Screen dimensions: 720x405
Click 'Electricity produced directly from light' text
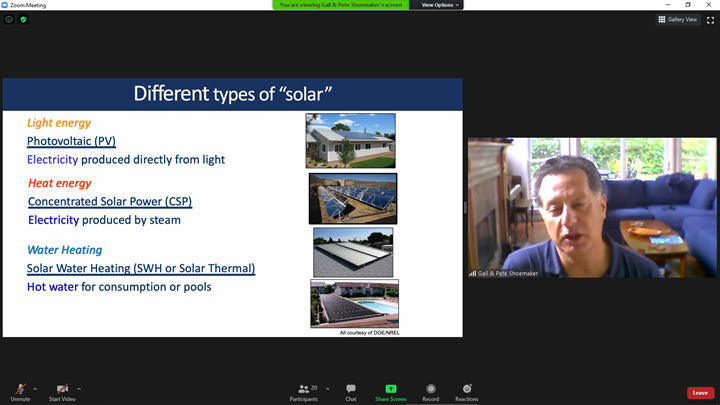coord(126,160)
